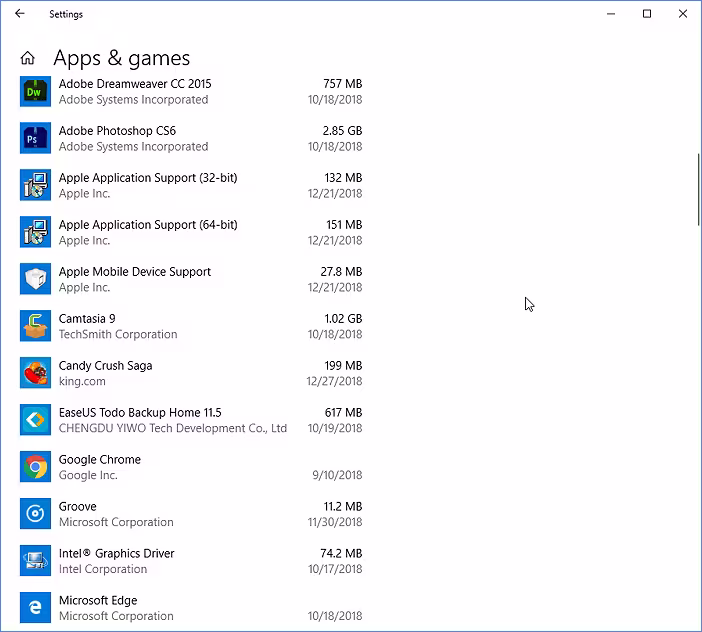Click the Intel Corporation publisher text
Viewport: 702px width, 632px height.
coord(103,569)
